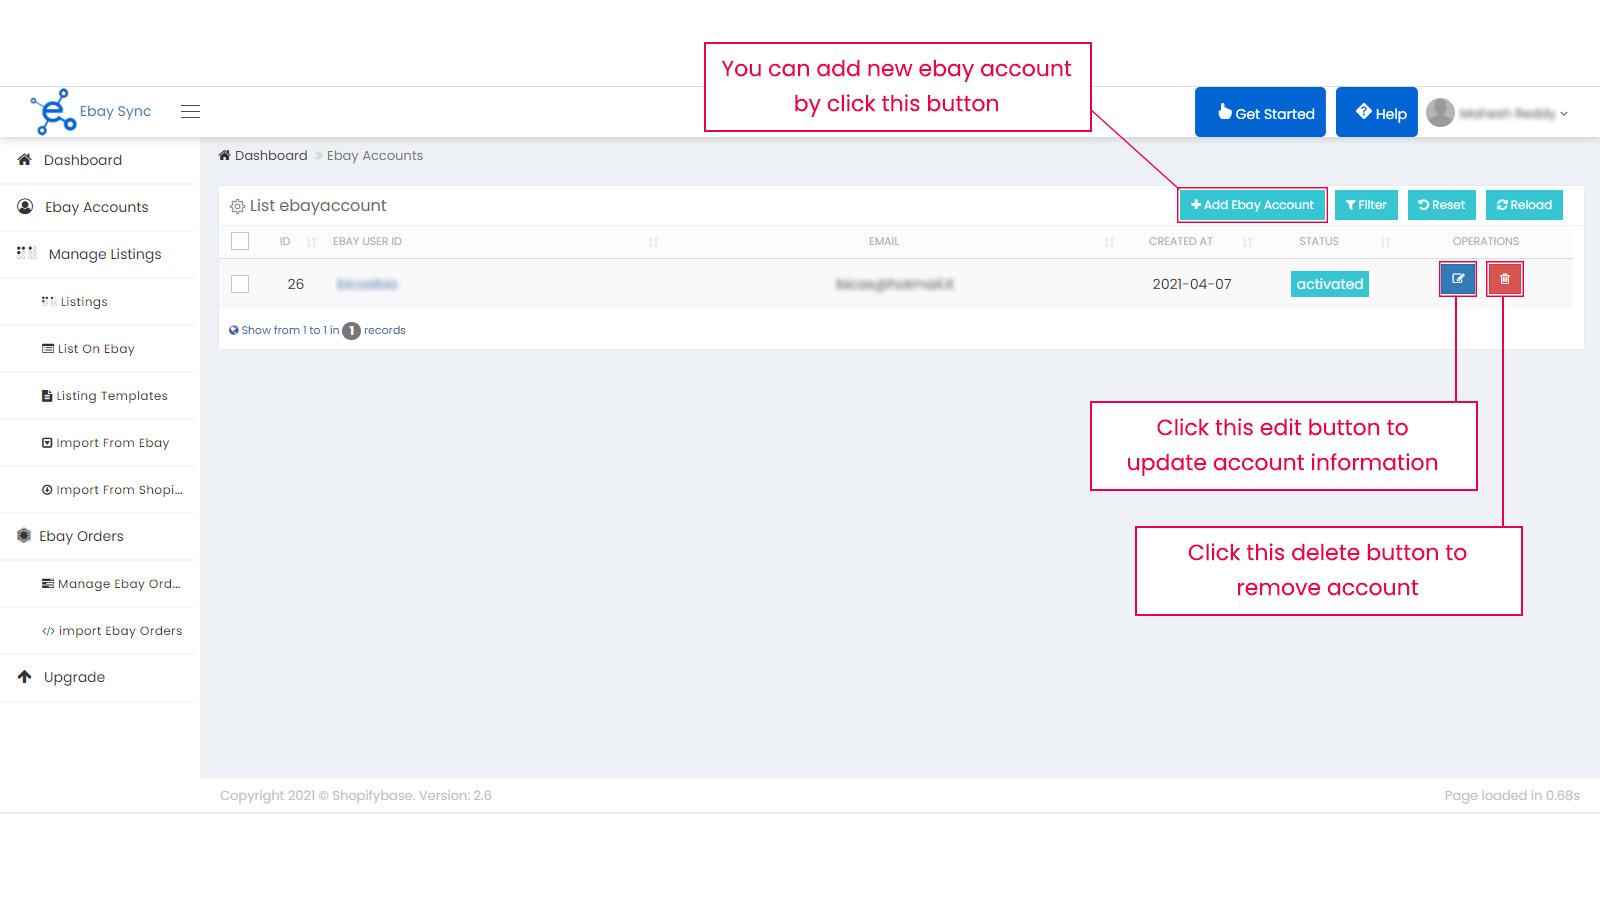Open Listings submenu item
The width and height of the screenshot is (1600, 900).
click(98, 301)
